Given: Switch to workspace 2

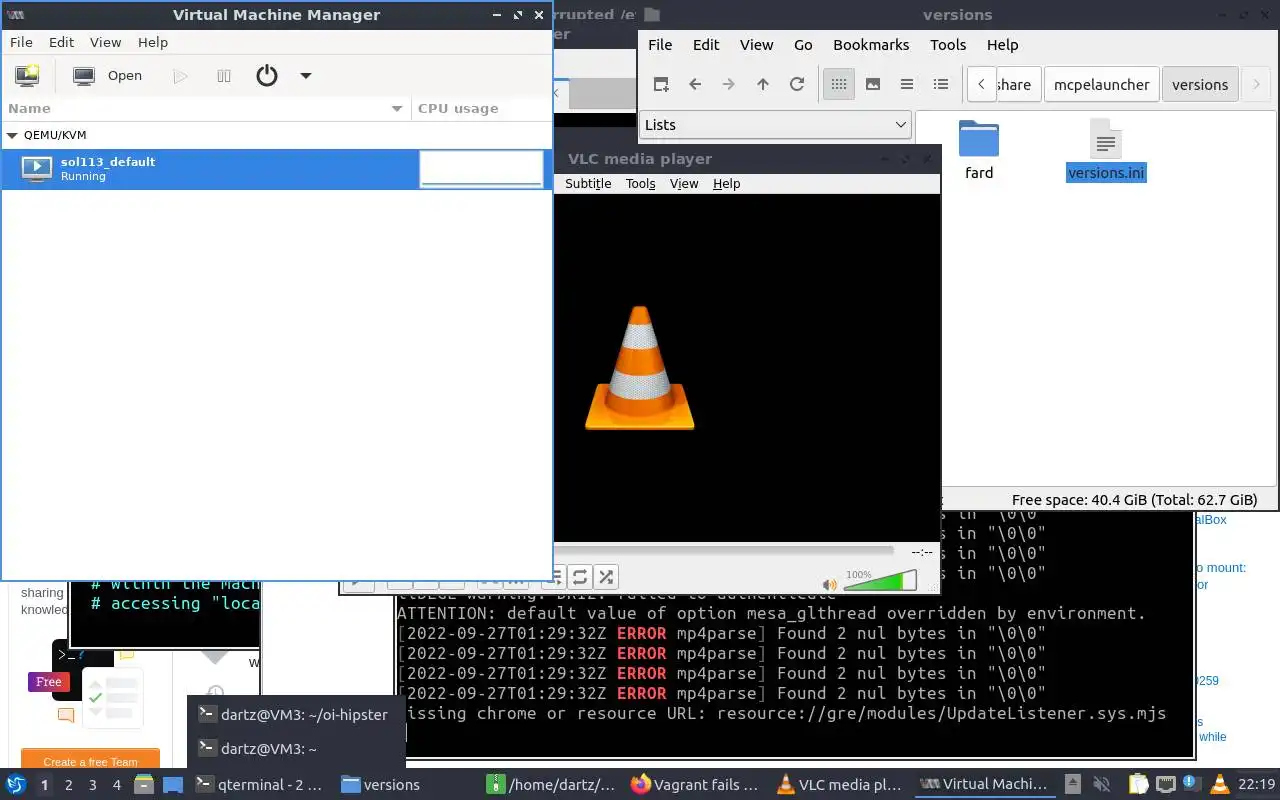Looking at the screenshot, I should point(69,785).
